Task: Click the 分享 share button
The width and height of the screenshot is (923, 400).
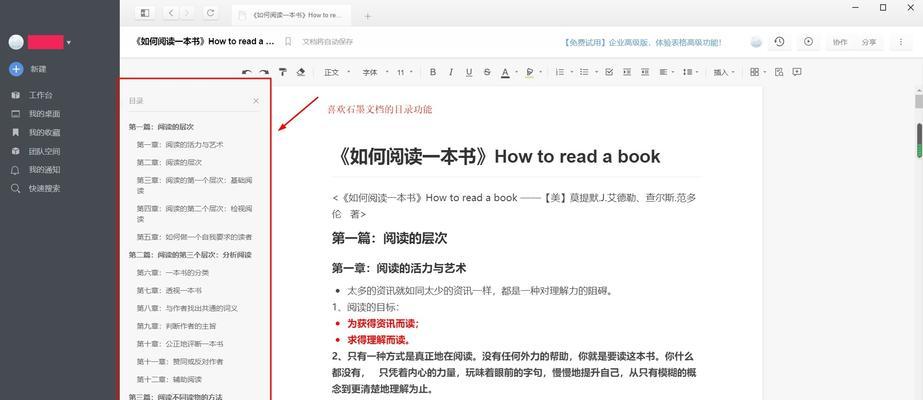Action: click(x=869, y=42)
